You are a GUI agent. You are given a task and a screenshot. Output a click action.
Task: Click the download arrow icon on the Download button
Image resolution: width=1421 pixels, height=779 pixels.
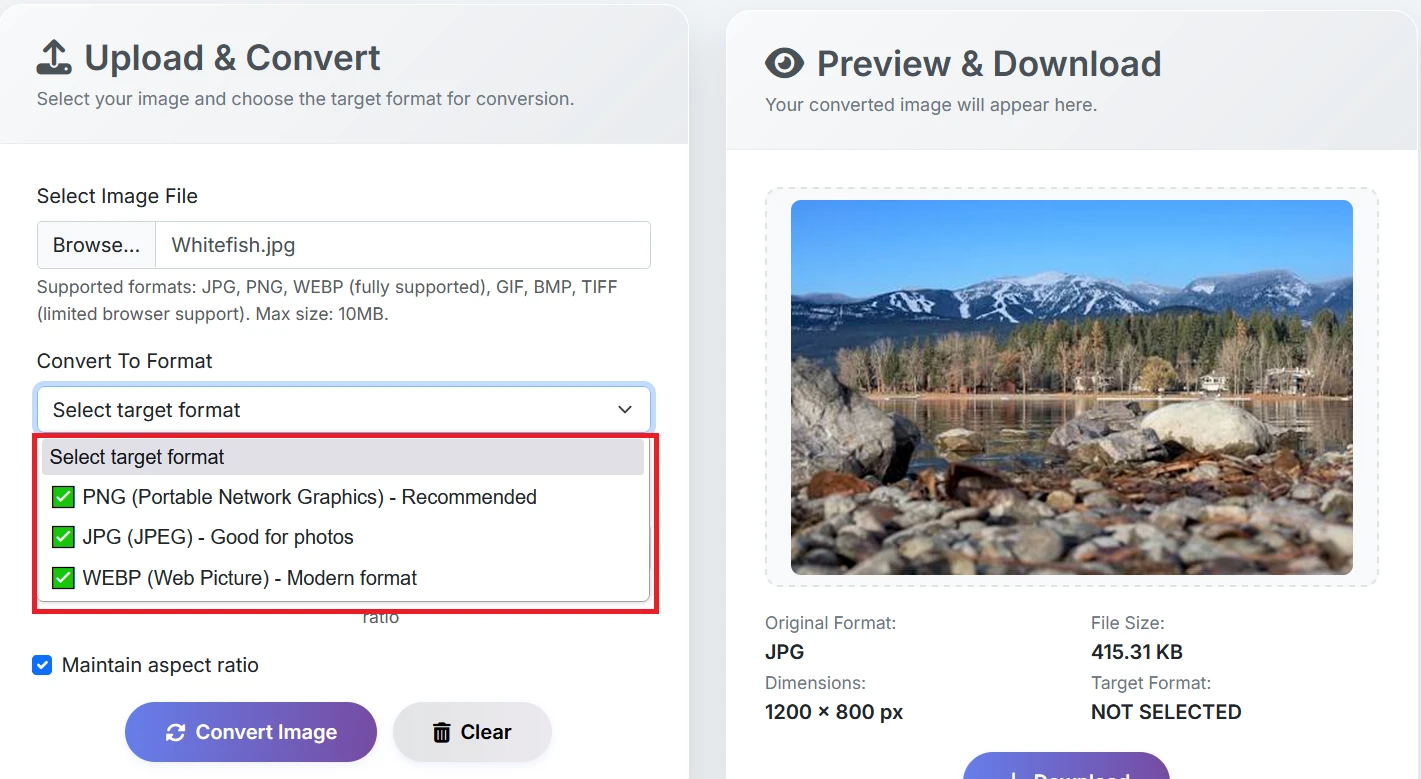pyautogui.click(x=1016, y=773)
